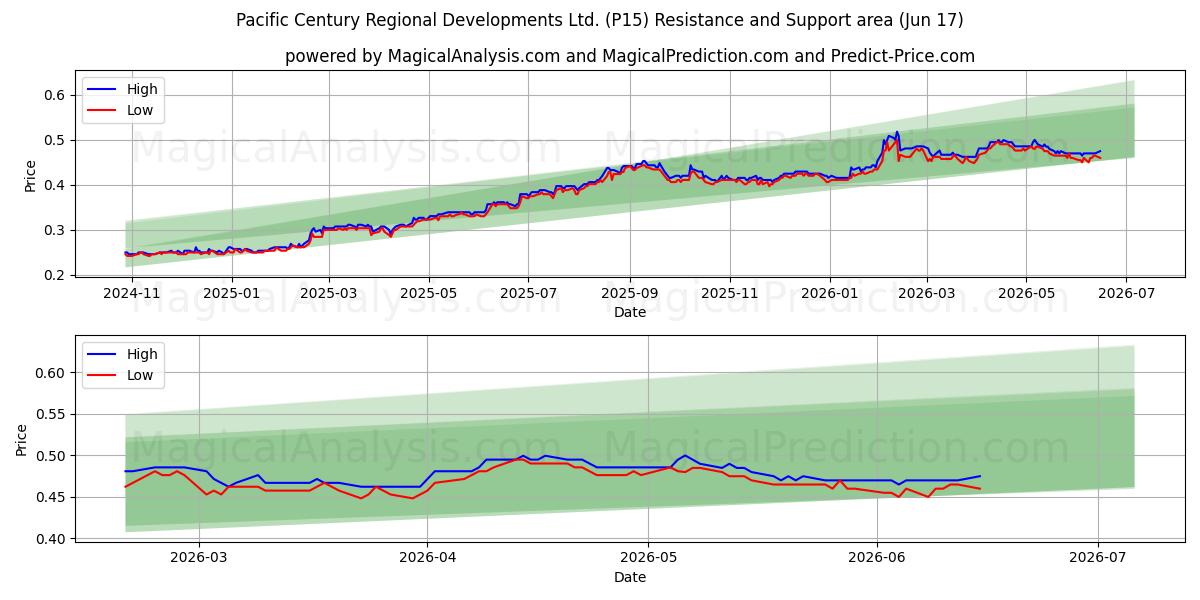Click the 2025-05 date label on top chart
Screen dimensions: 1200x600
coord(429,293)
